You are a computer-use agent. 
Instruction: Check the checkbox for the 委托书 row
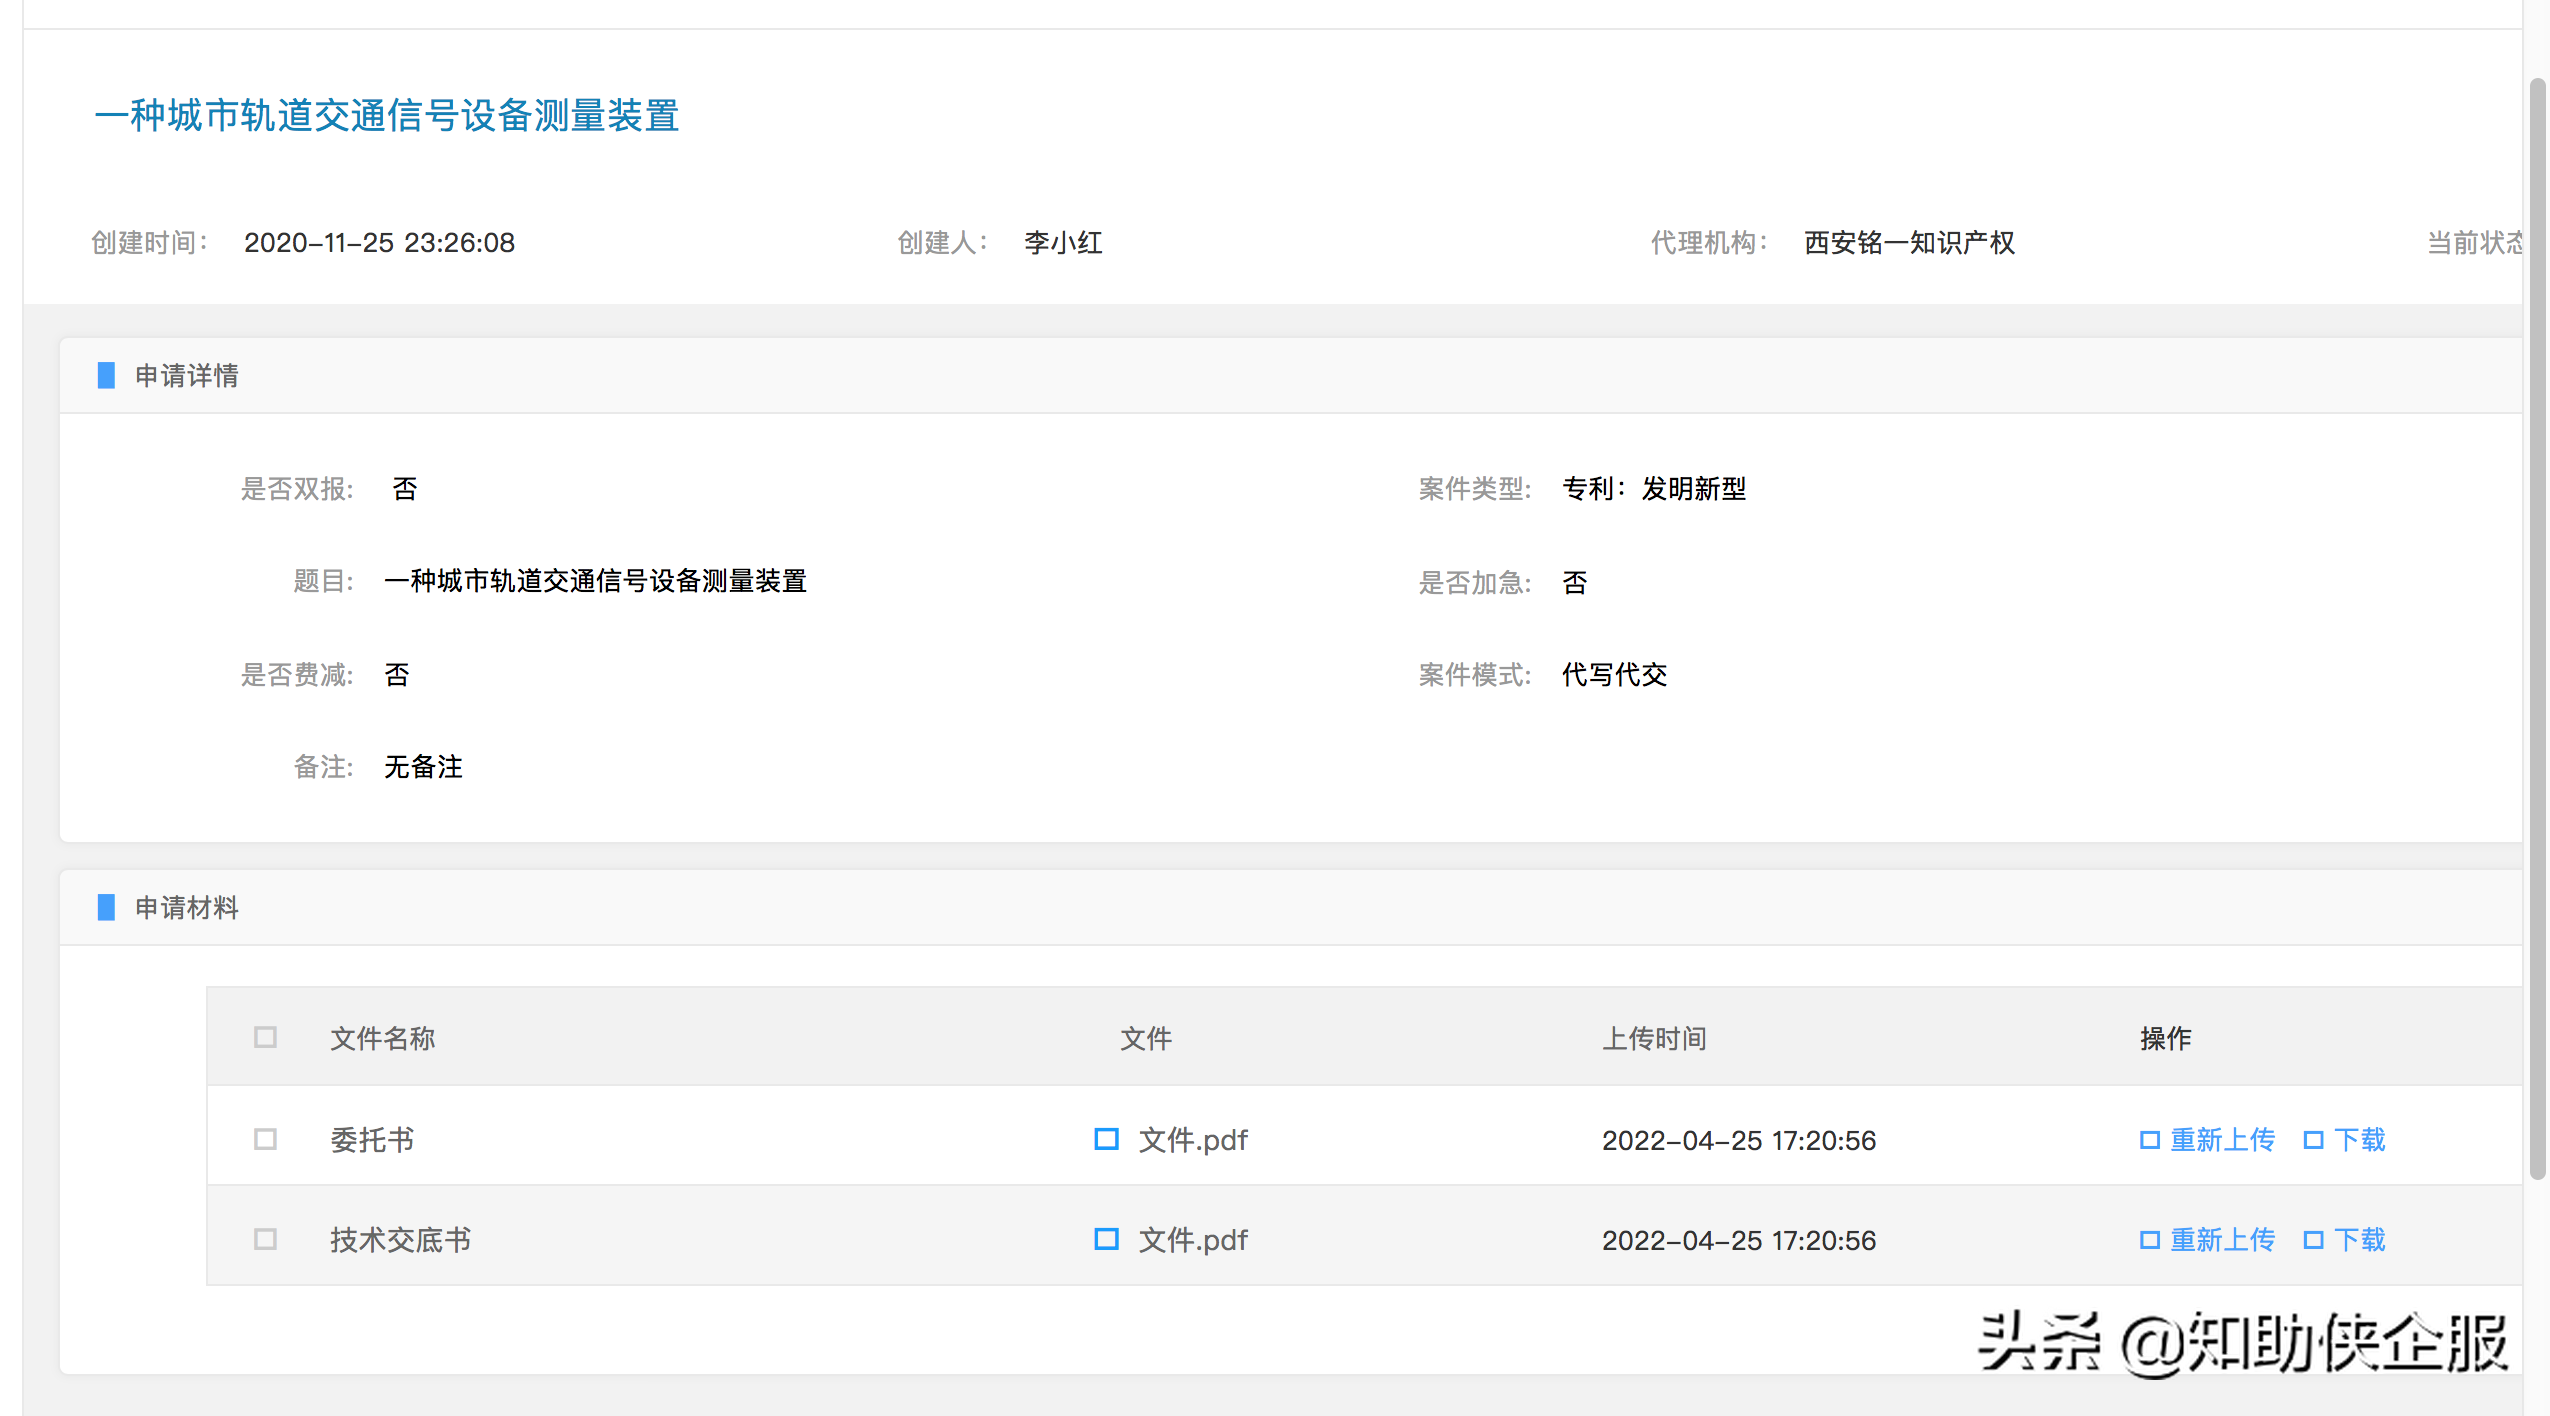pos(265,1139)
